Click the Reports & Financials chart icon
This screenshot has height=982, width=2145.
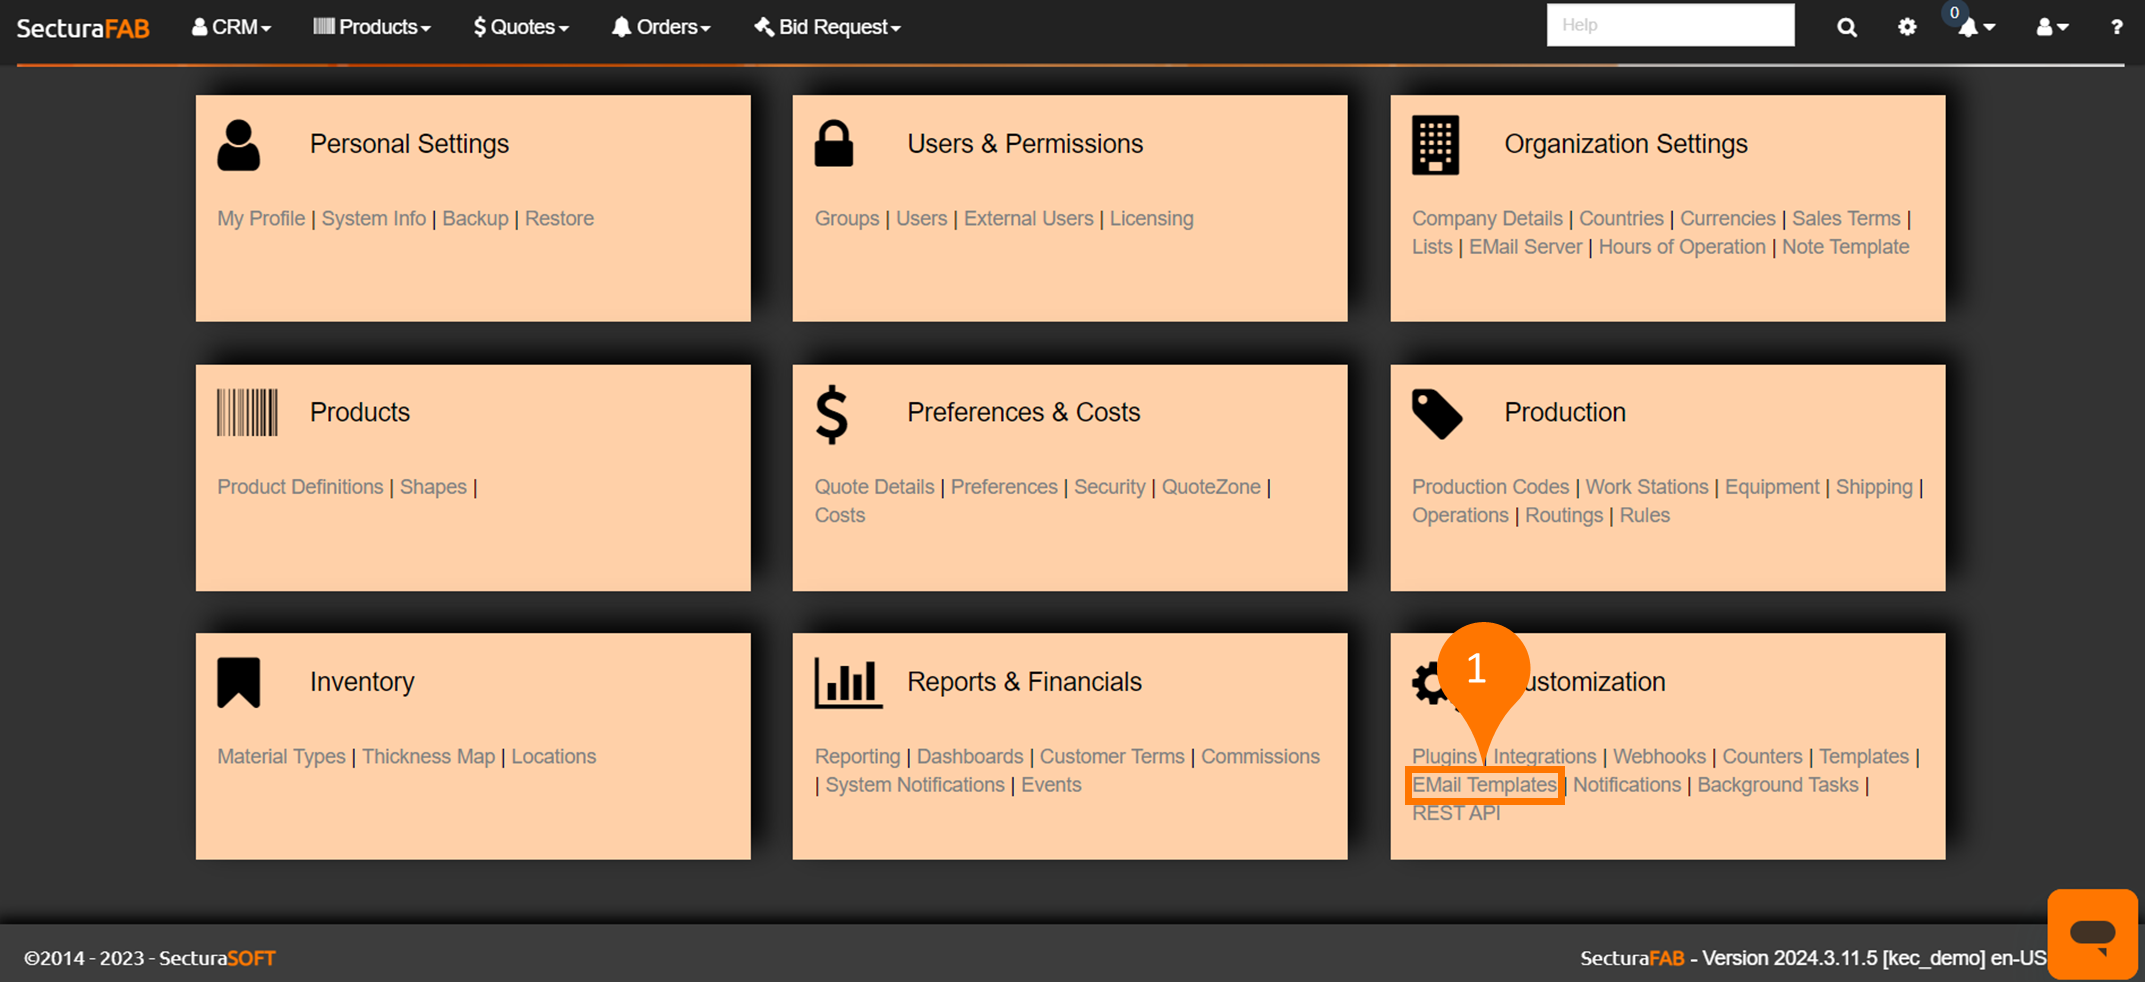847,683
